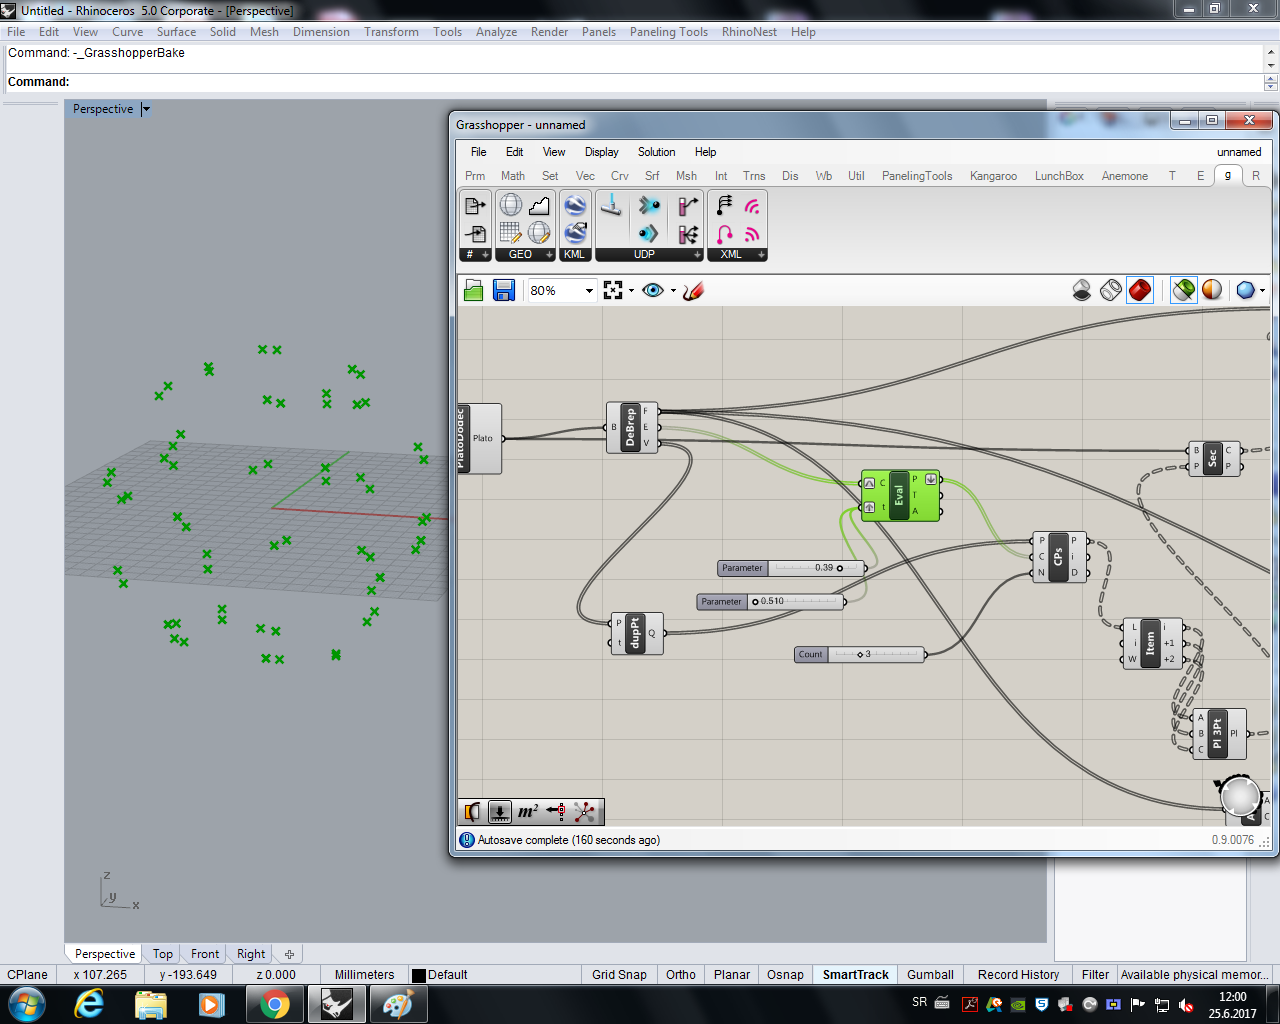Click the globe with pencil icon in GEO panel
The width and height of the screenshot is (1280, 1024).
click(x=539, y=233)
